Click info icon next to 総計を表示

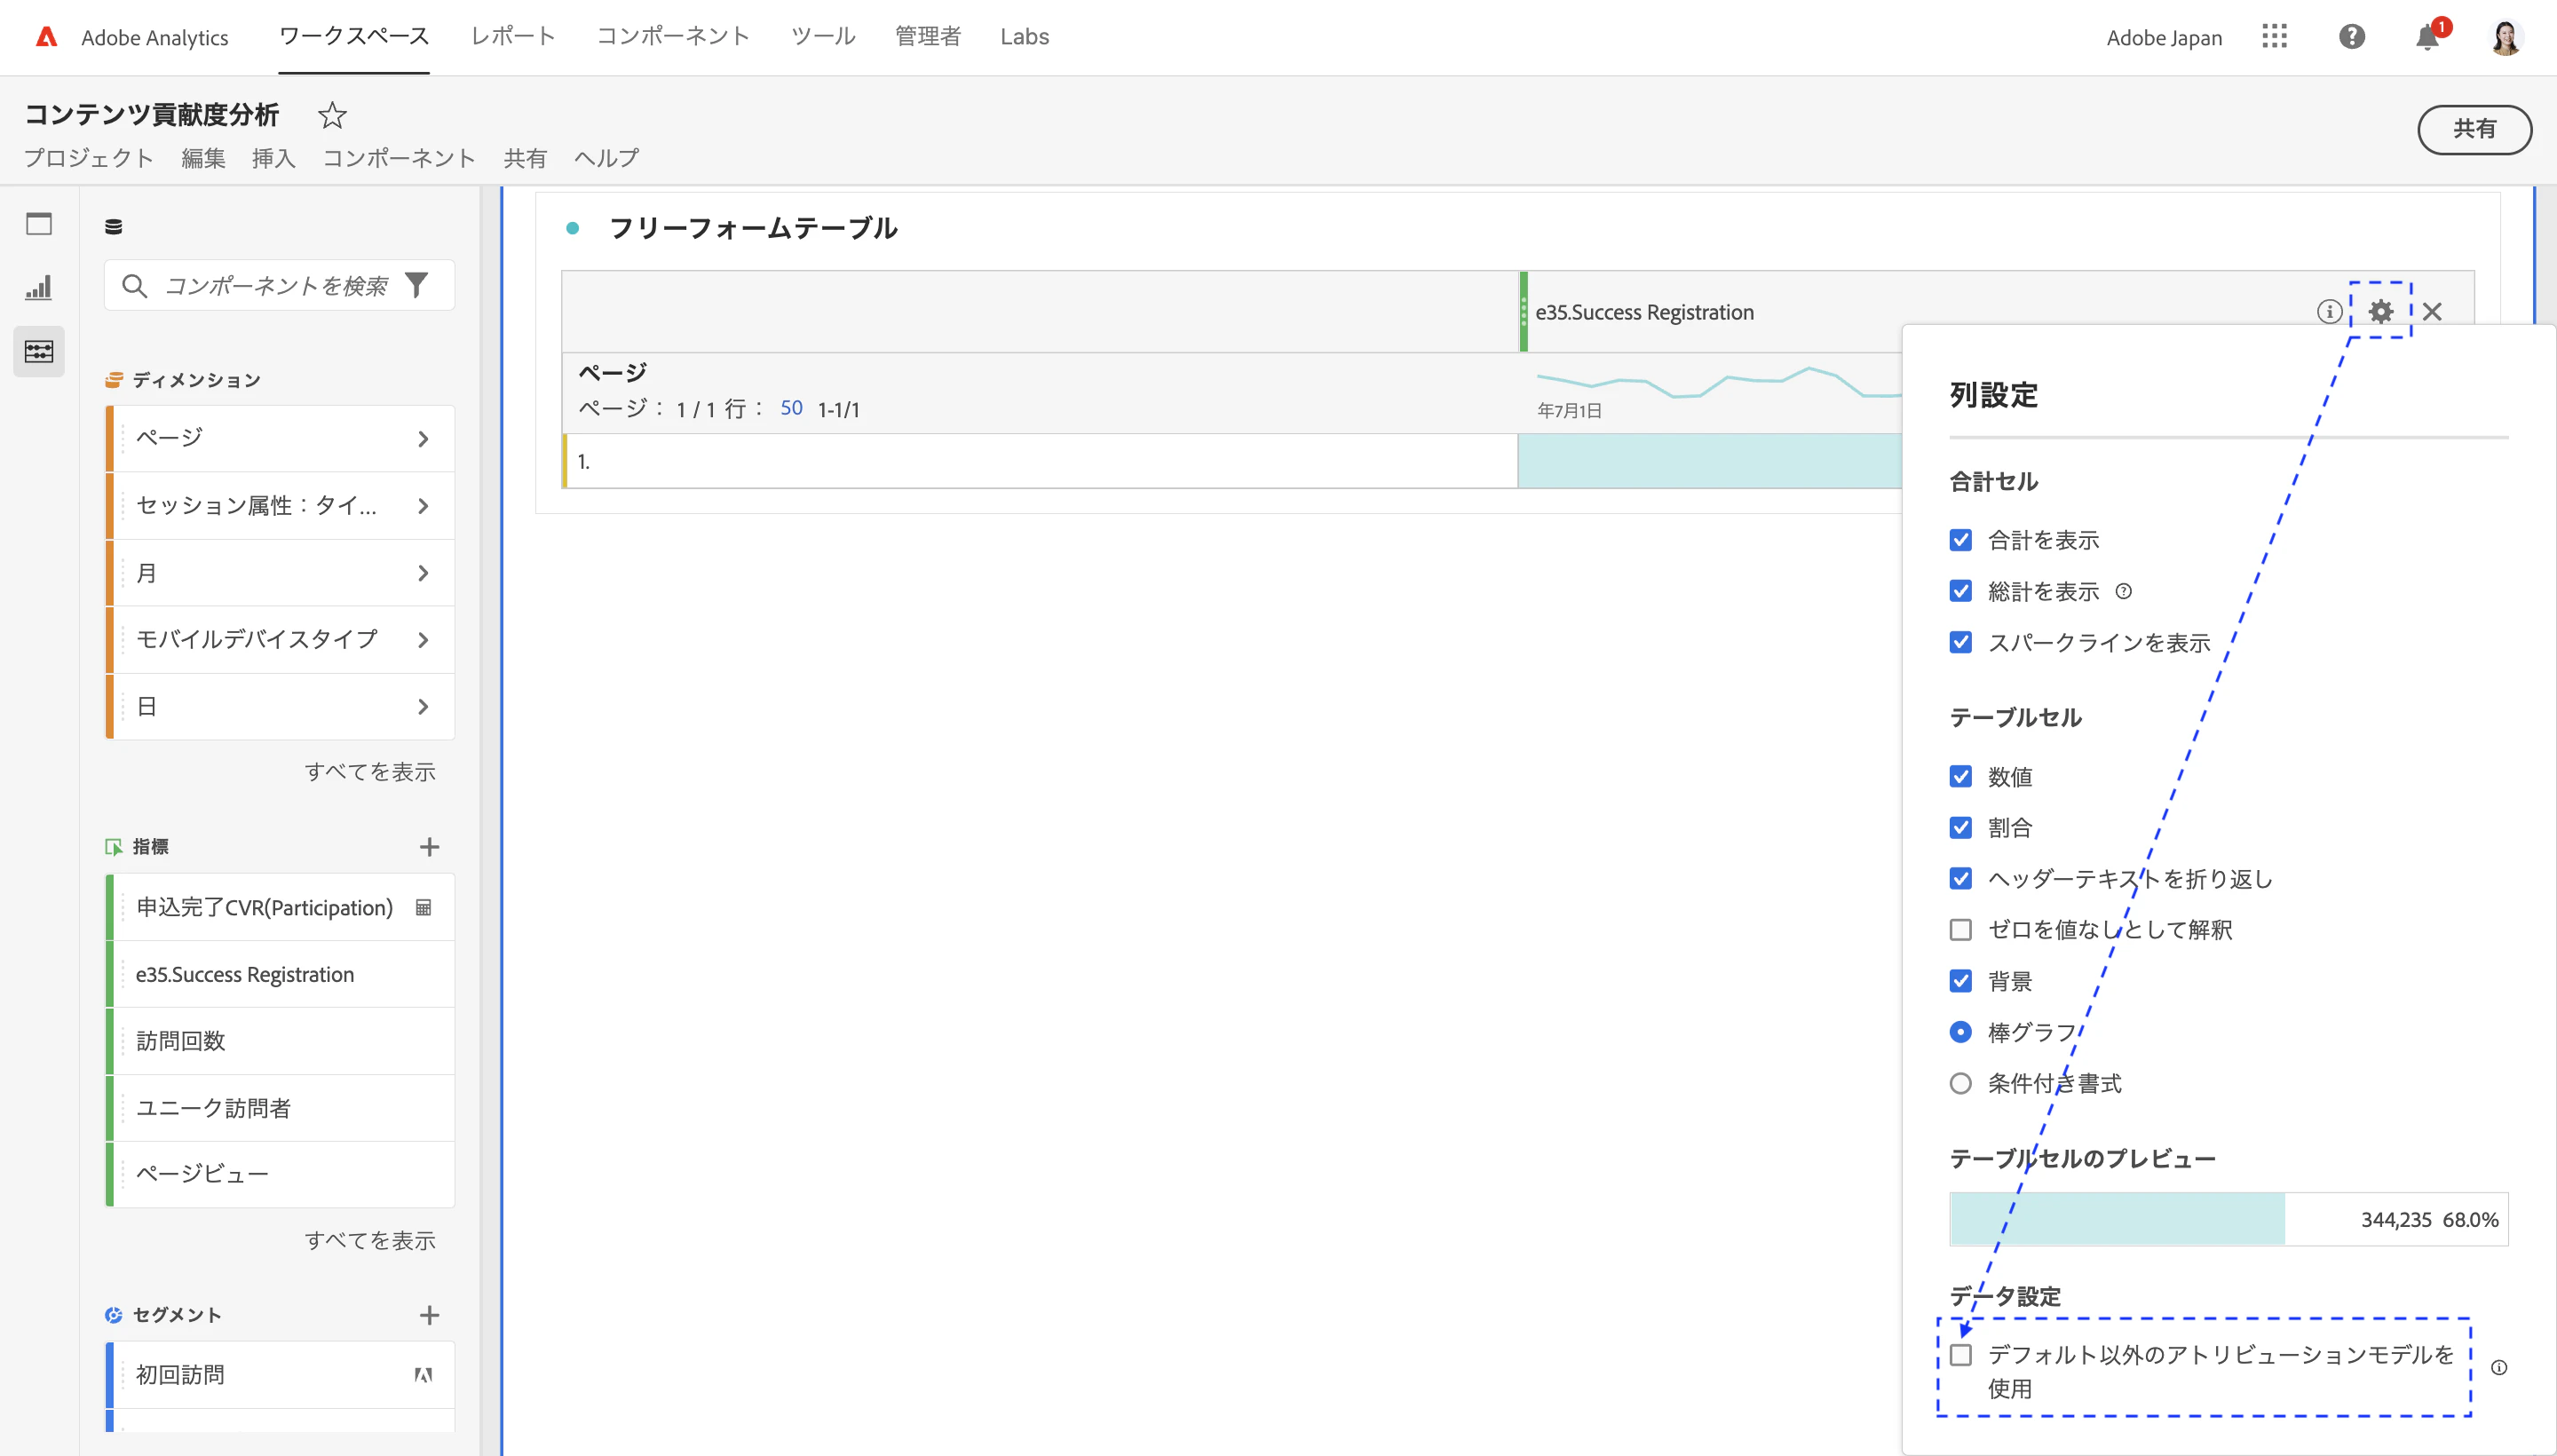[x=2124, y=592]
